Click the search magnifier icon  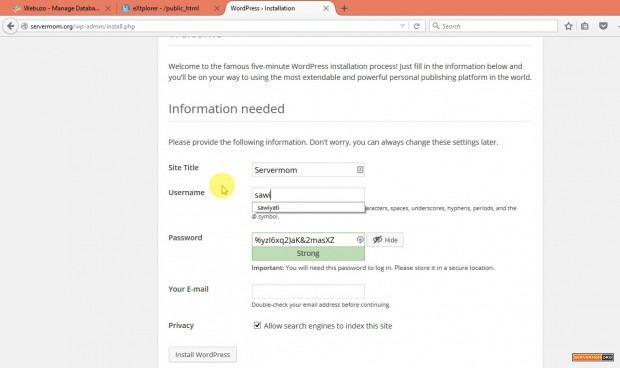coord(436,26)
